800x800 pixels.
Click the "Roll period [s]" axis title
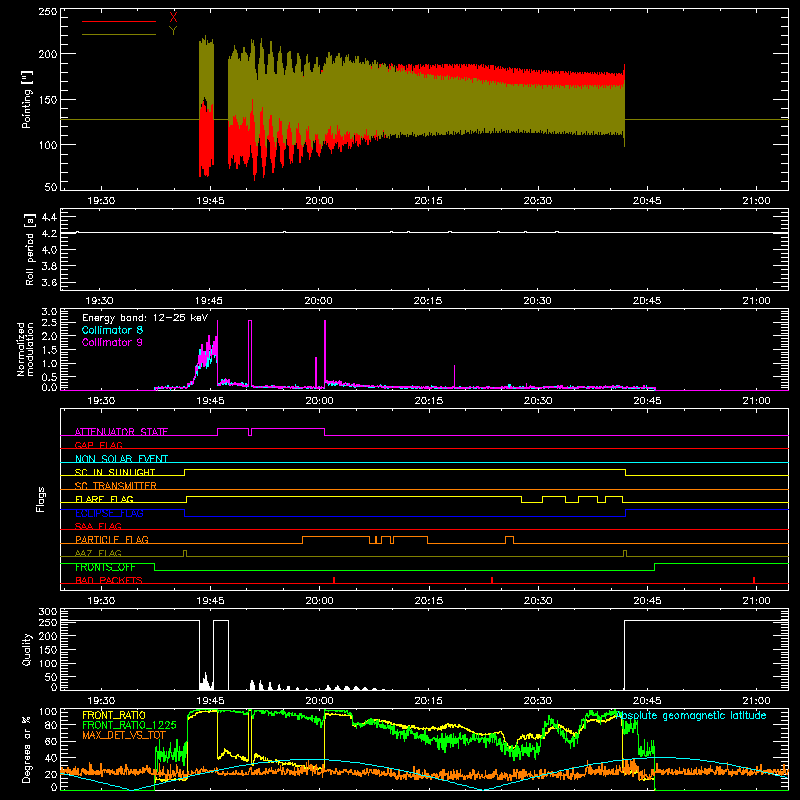[x=29, y=249]
